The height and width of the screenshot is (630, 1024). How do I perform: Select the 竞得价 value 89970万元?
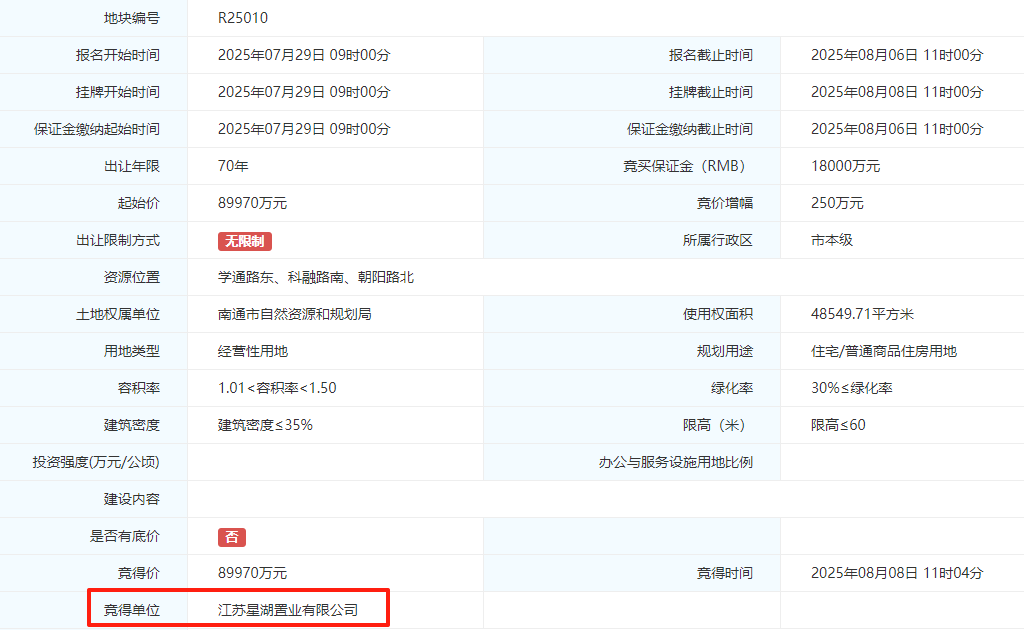pos(252,573)
